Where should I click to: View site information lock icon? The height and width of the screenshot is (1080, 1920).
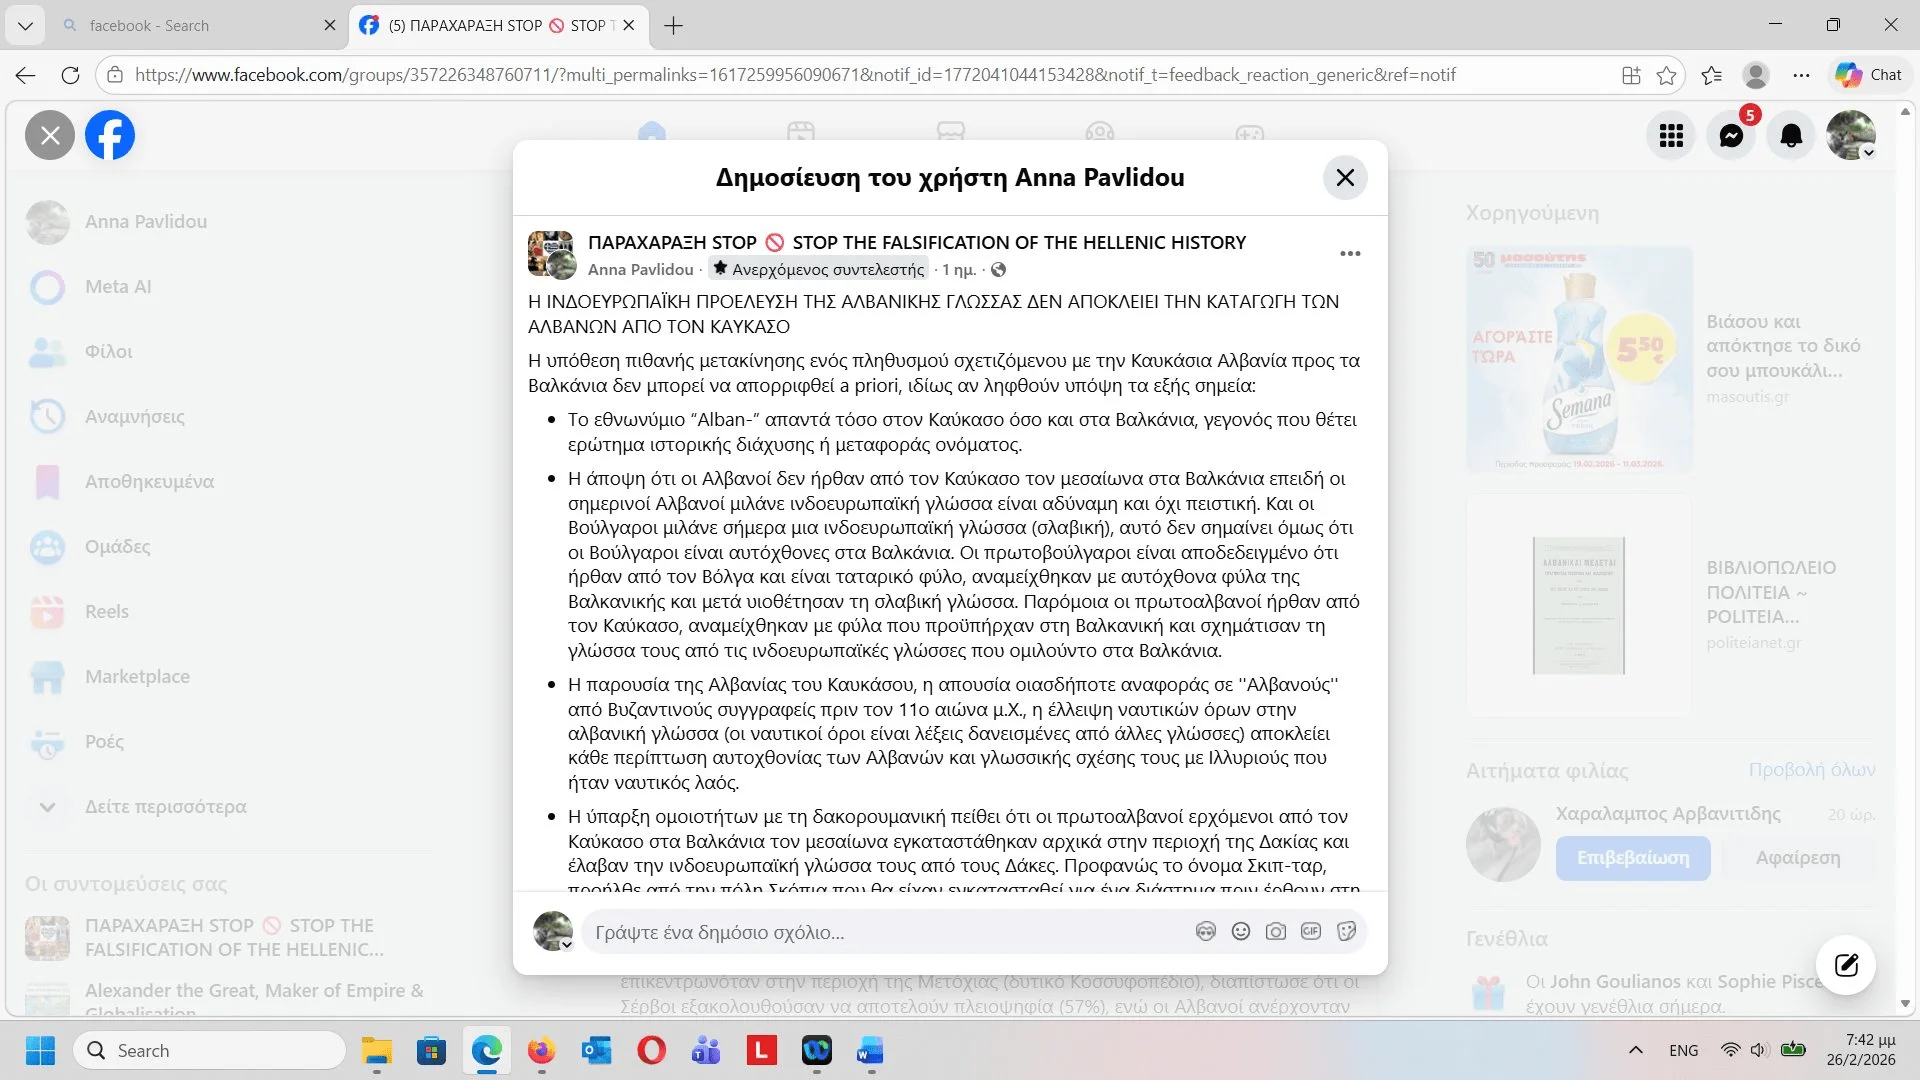click(x=115, y=75)
